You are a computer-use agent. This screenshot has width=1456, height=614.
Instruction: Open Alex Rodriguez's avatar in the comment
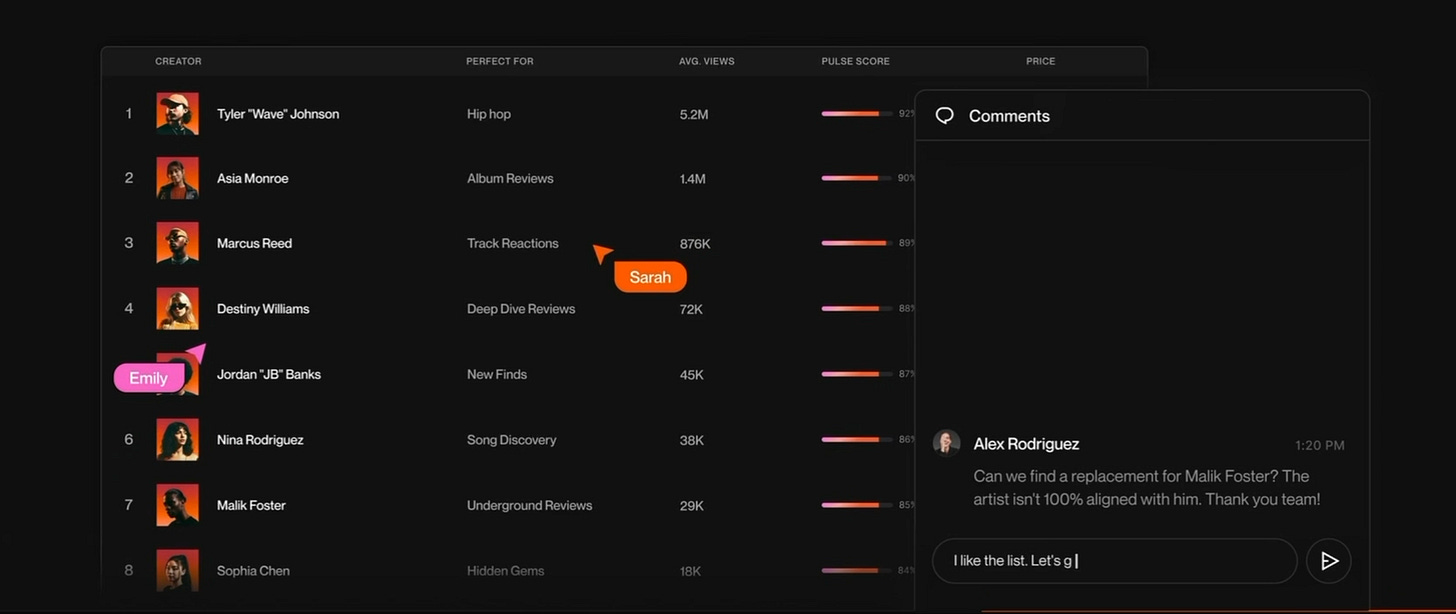pos(946,443)
